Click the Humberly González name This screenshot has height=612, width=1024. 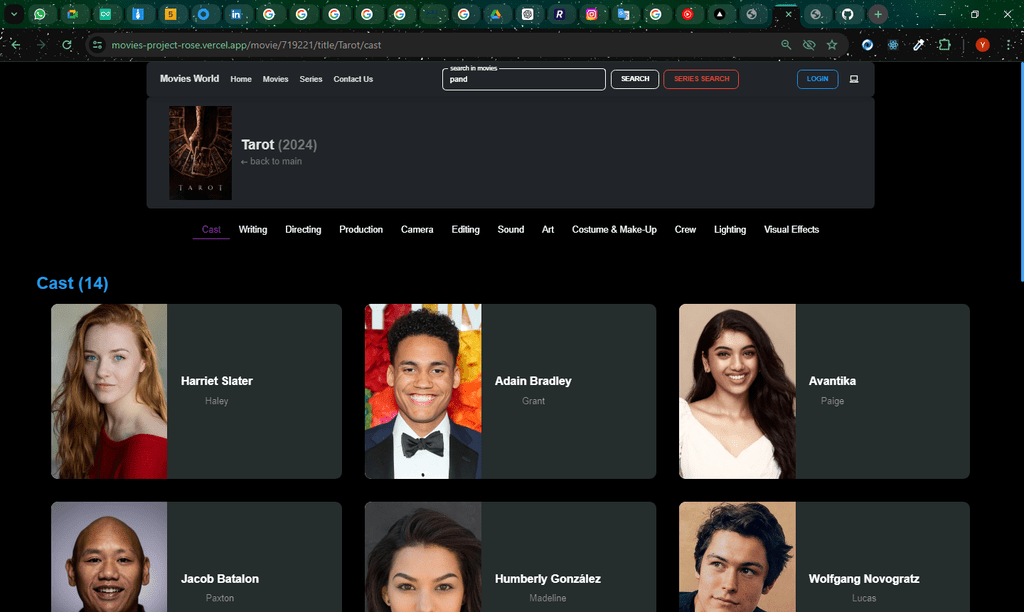[547, 579]
